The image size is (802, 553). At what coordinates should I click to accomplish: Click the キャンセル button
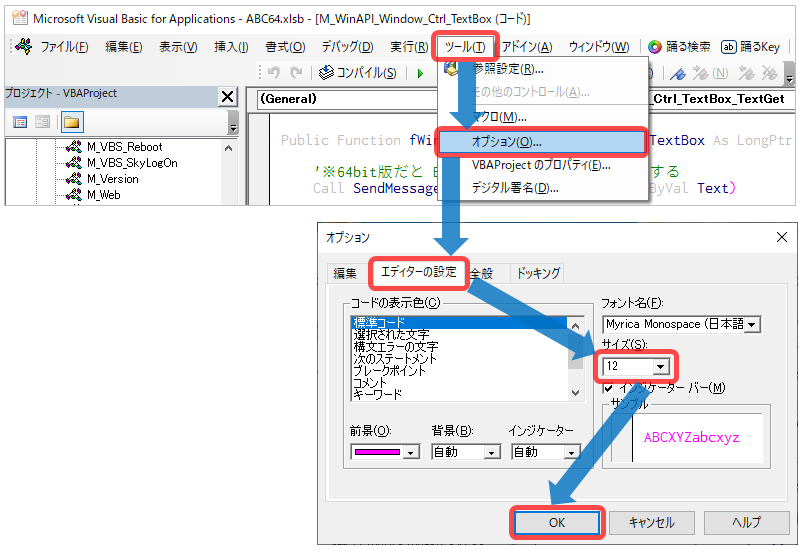click(652, 523)
